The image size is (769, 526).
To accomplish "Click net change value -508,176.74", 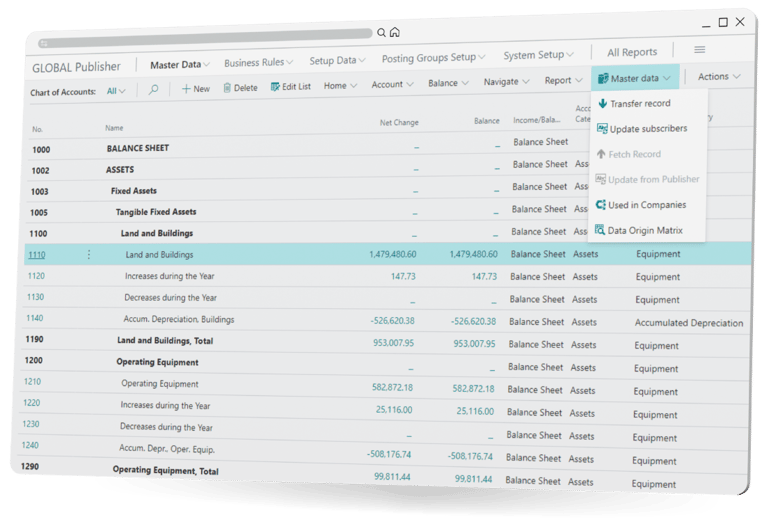I will point(389,454).
